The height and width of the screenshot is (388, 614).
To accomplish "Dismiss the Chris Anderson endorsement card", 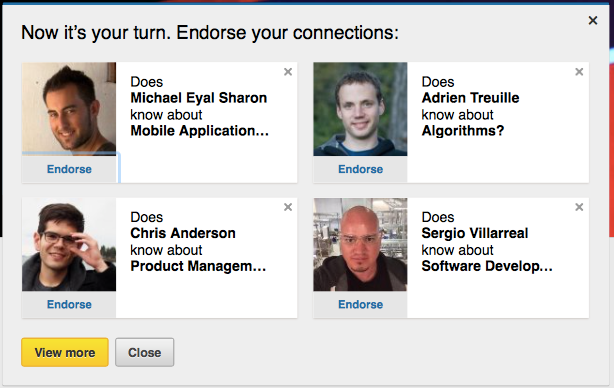I will (x=288, y=207).
